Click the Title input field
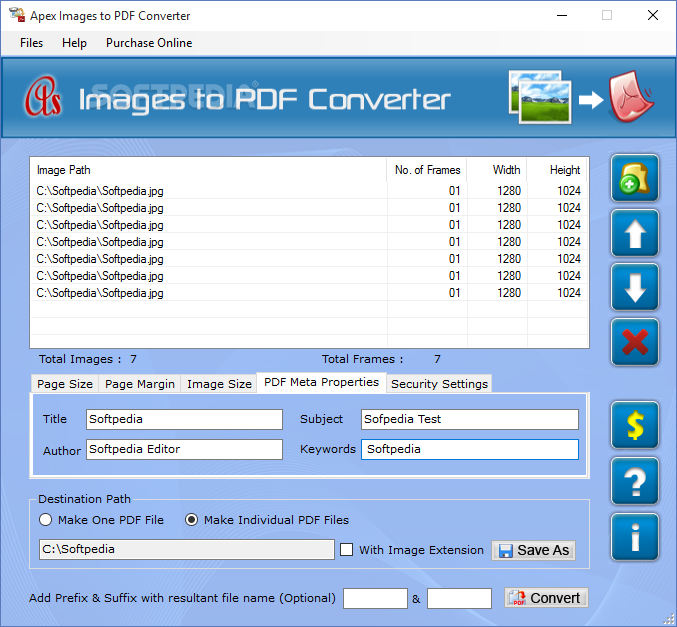Viewport: 677px width, 627px height. pyautogui.click(x=184, y=419)
